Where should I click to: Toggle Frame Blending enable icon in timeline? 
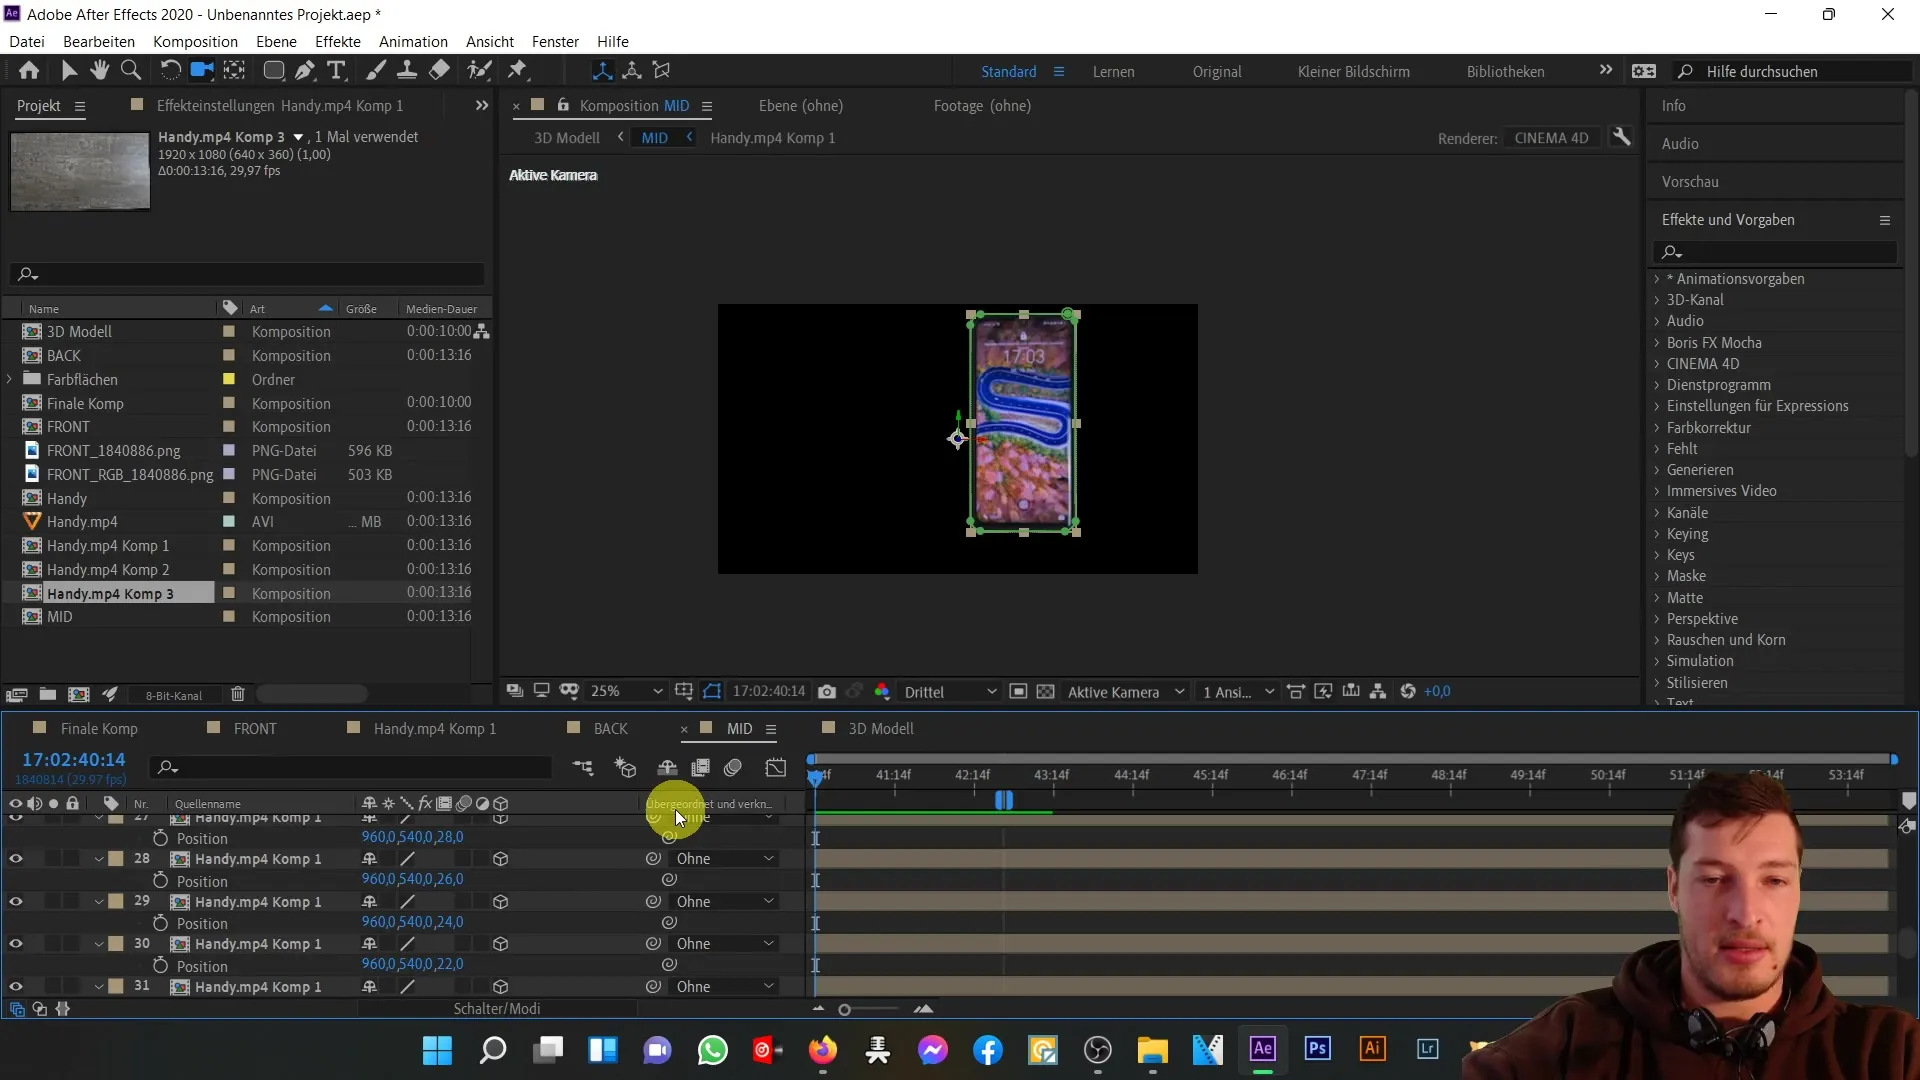pos(700,767)
